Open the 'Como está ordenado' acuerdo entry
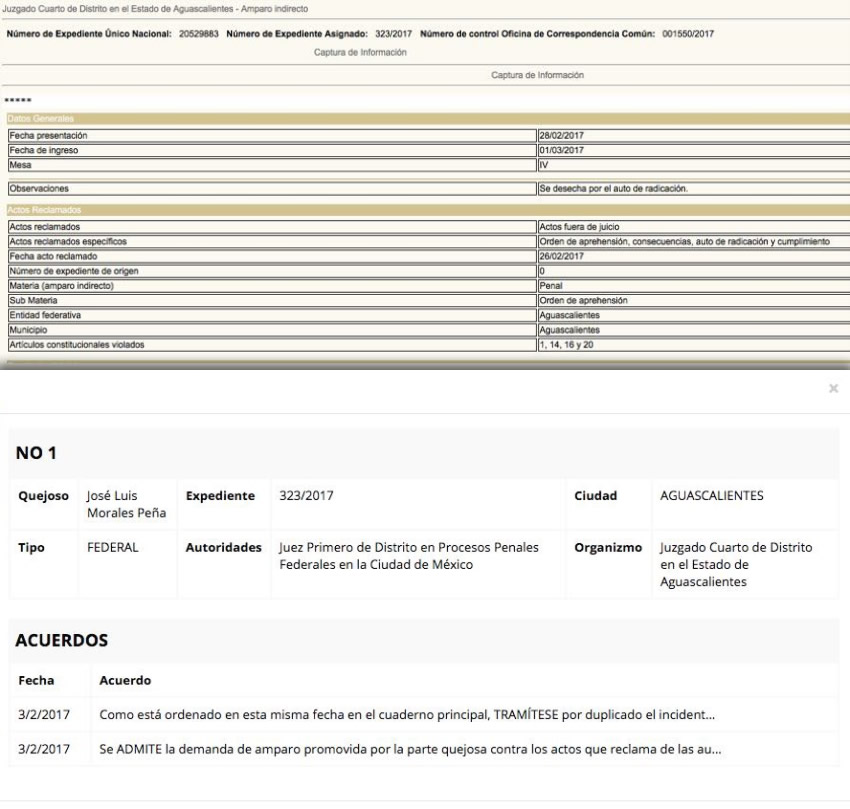850x809 pixels. point(407,715)
